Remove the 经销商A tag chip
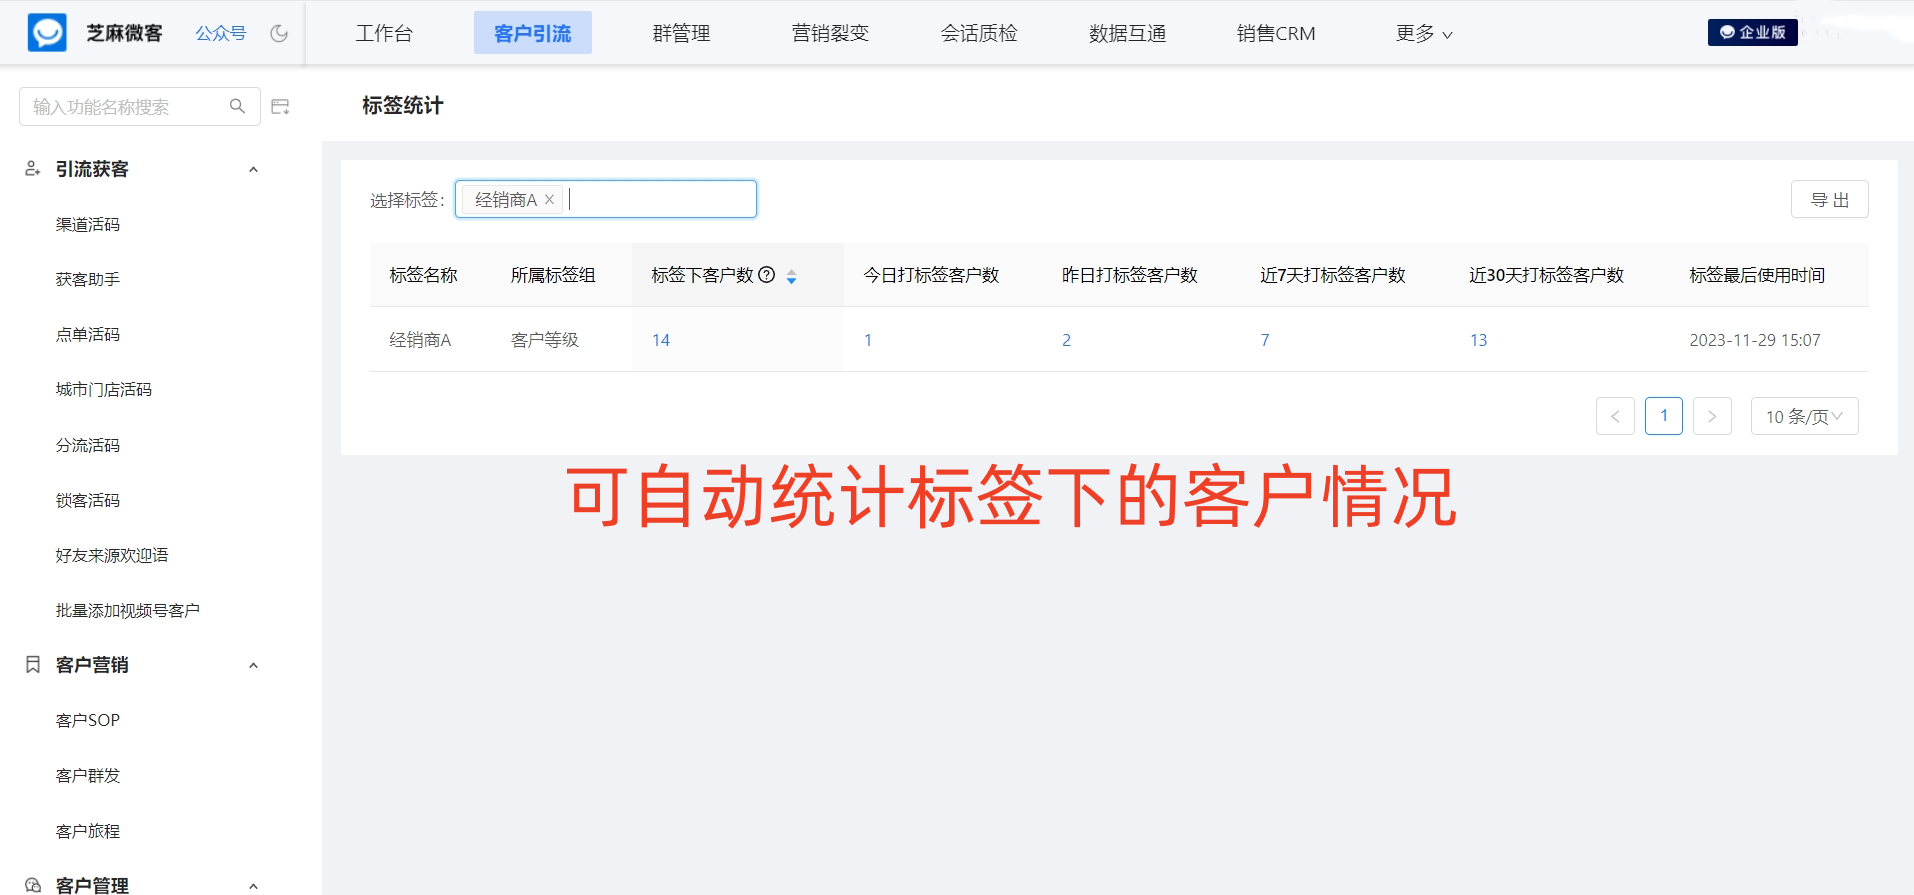Viewport: 1914px width, 895px height. pos(549,200)
